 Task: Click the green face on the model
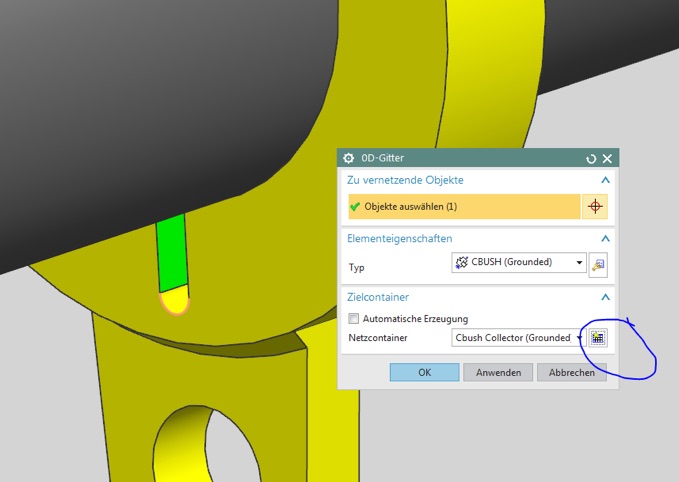pos(172,253)
